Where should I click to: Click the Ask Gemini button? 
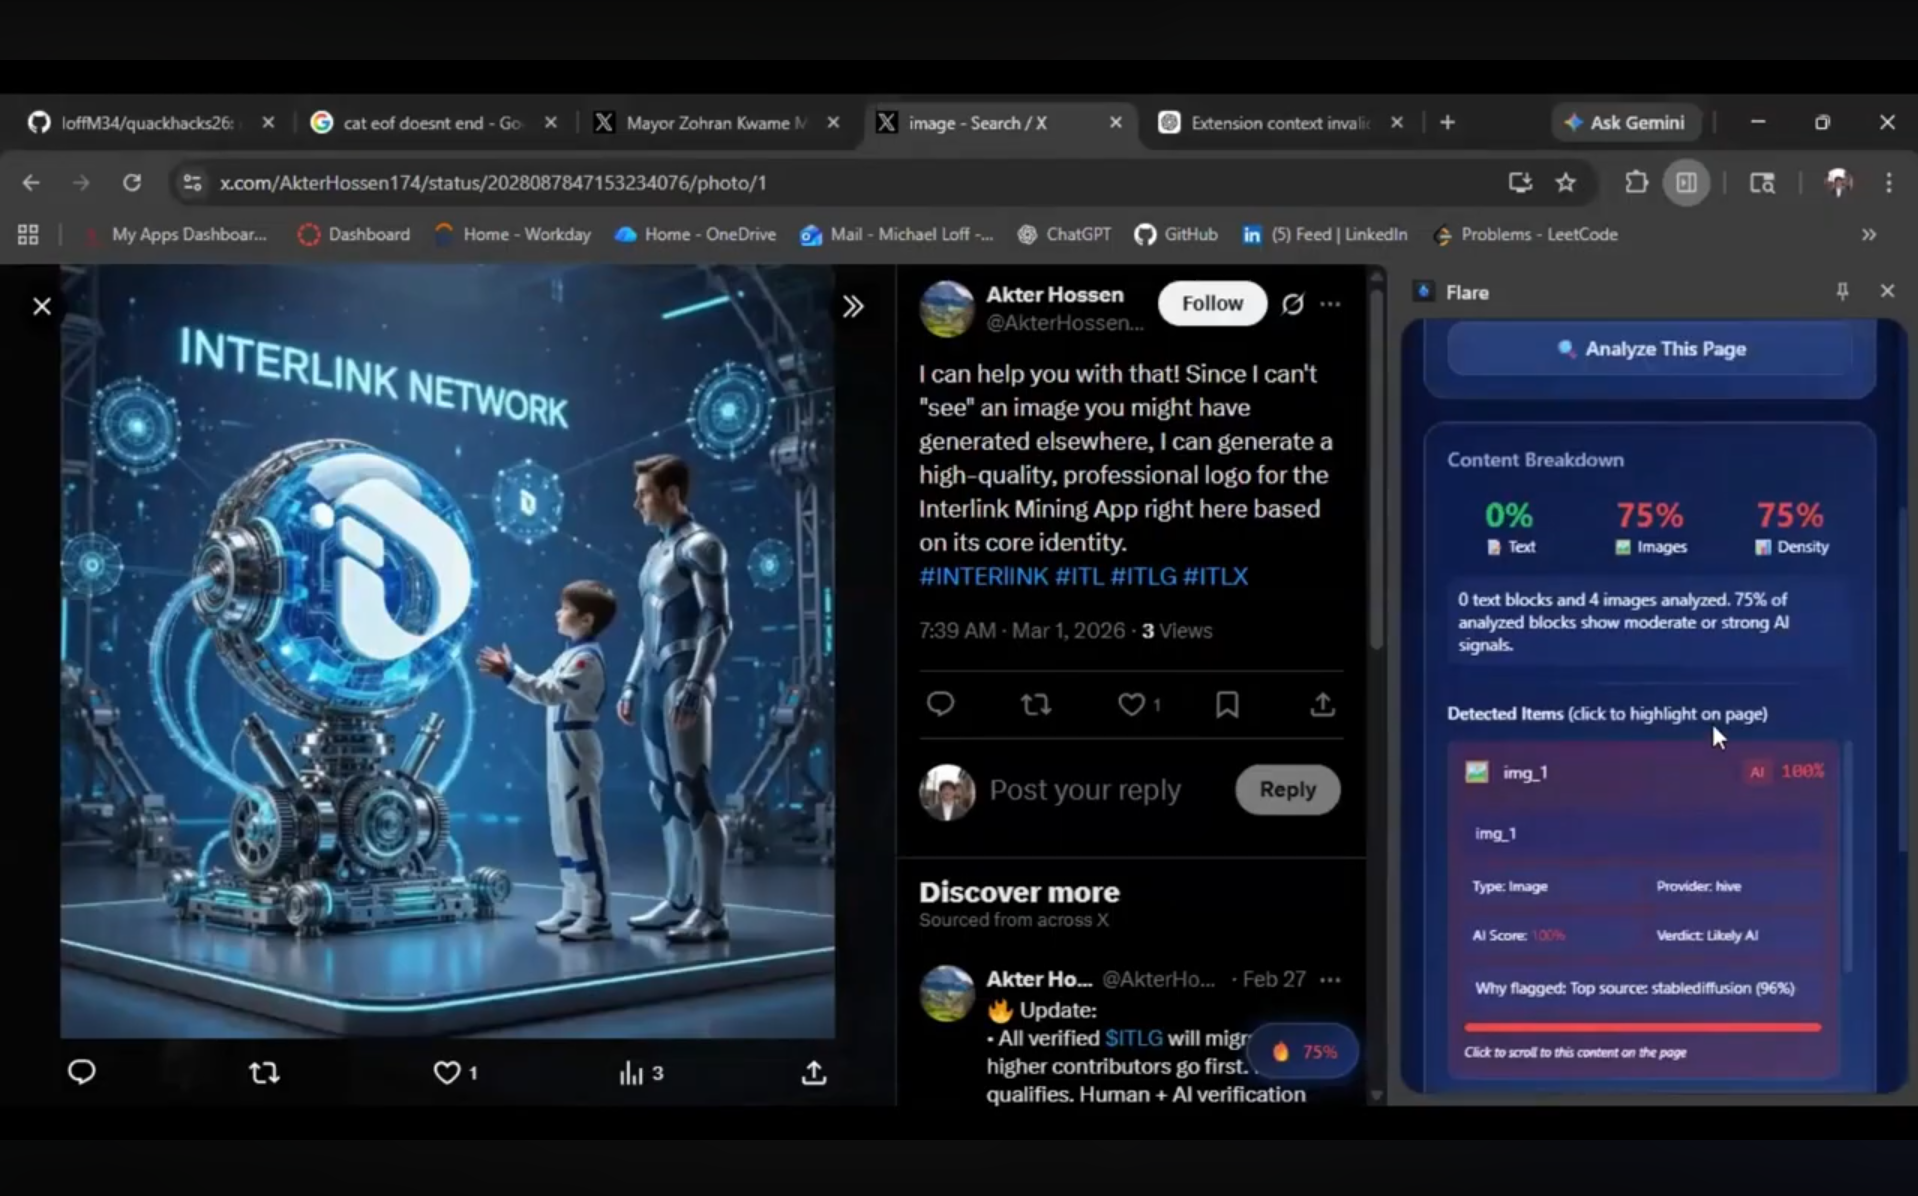(x=1626, y=122)
